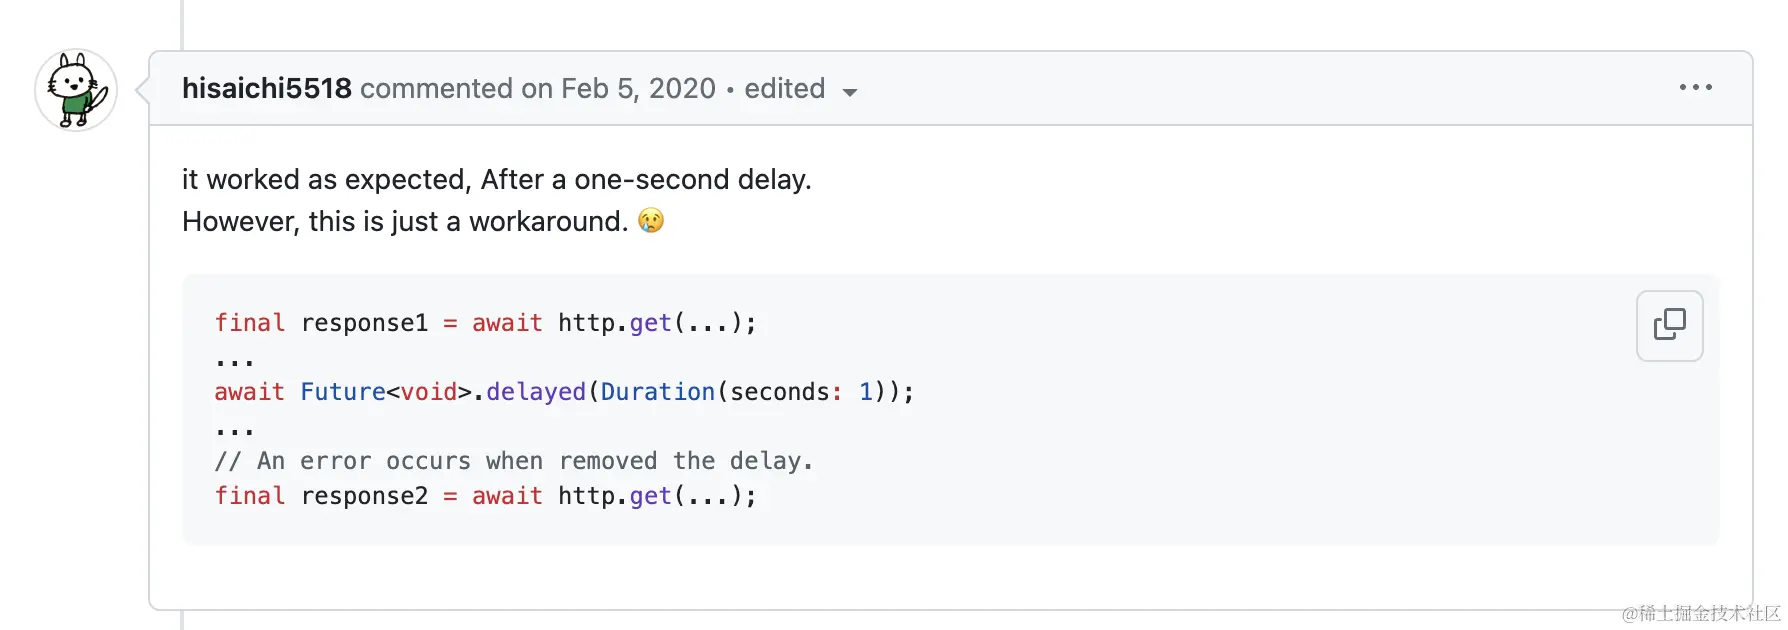The height and width of the screenshot is (630, 1788).
Task: Click the profile picture beside the comment
Action: click(x=76, y=90)
